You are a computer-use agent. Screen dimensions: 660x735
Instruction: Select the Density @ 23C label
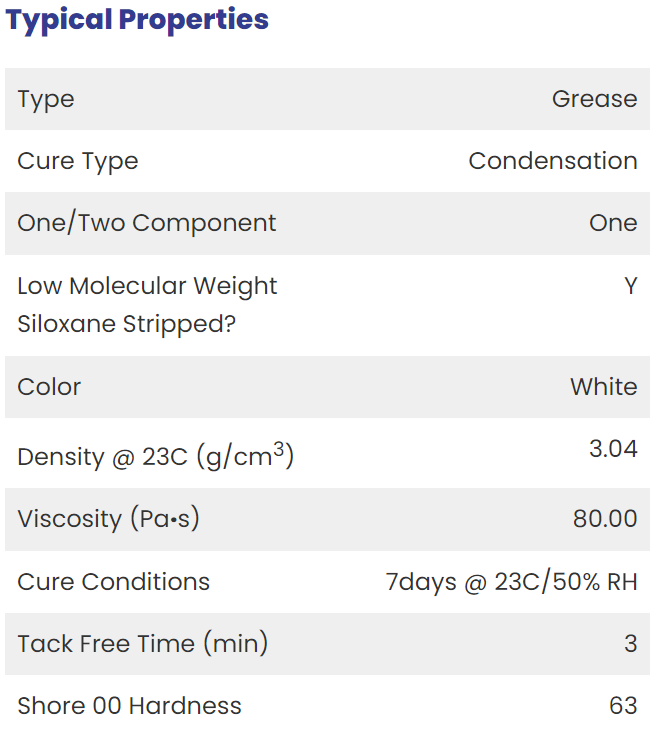(x=156, y=456)
